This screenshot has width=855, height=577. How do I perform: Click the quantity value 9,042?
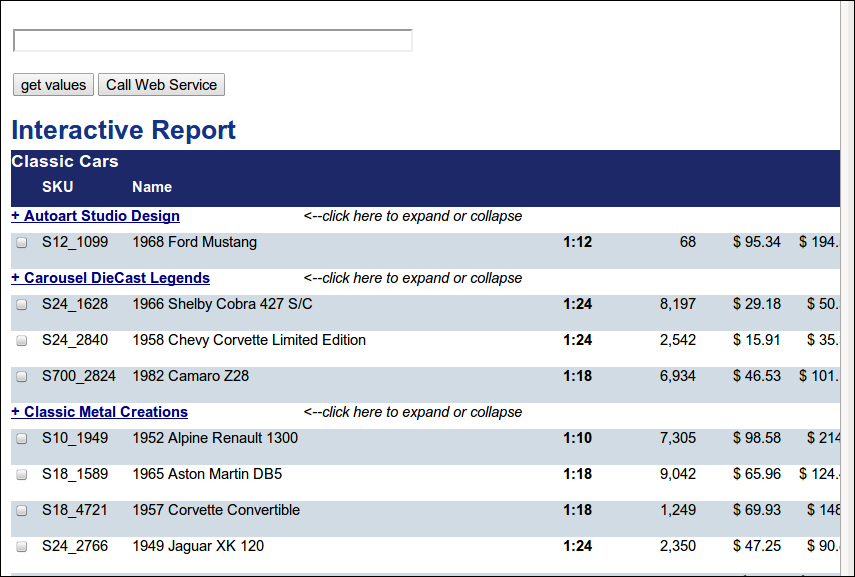(678, 474)
